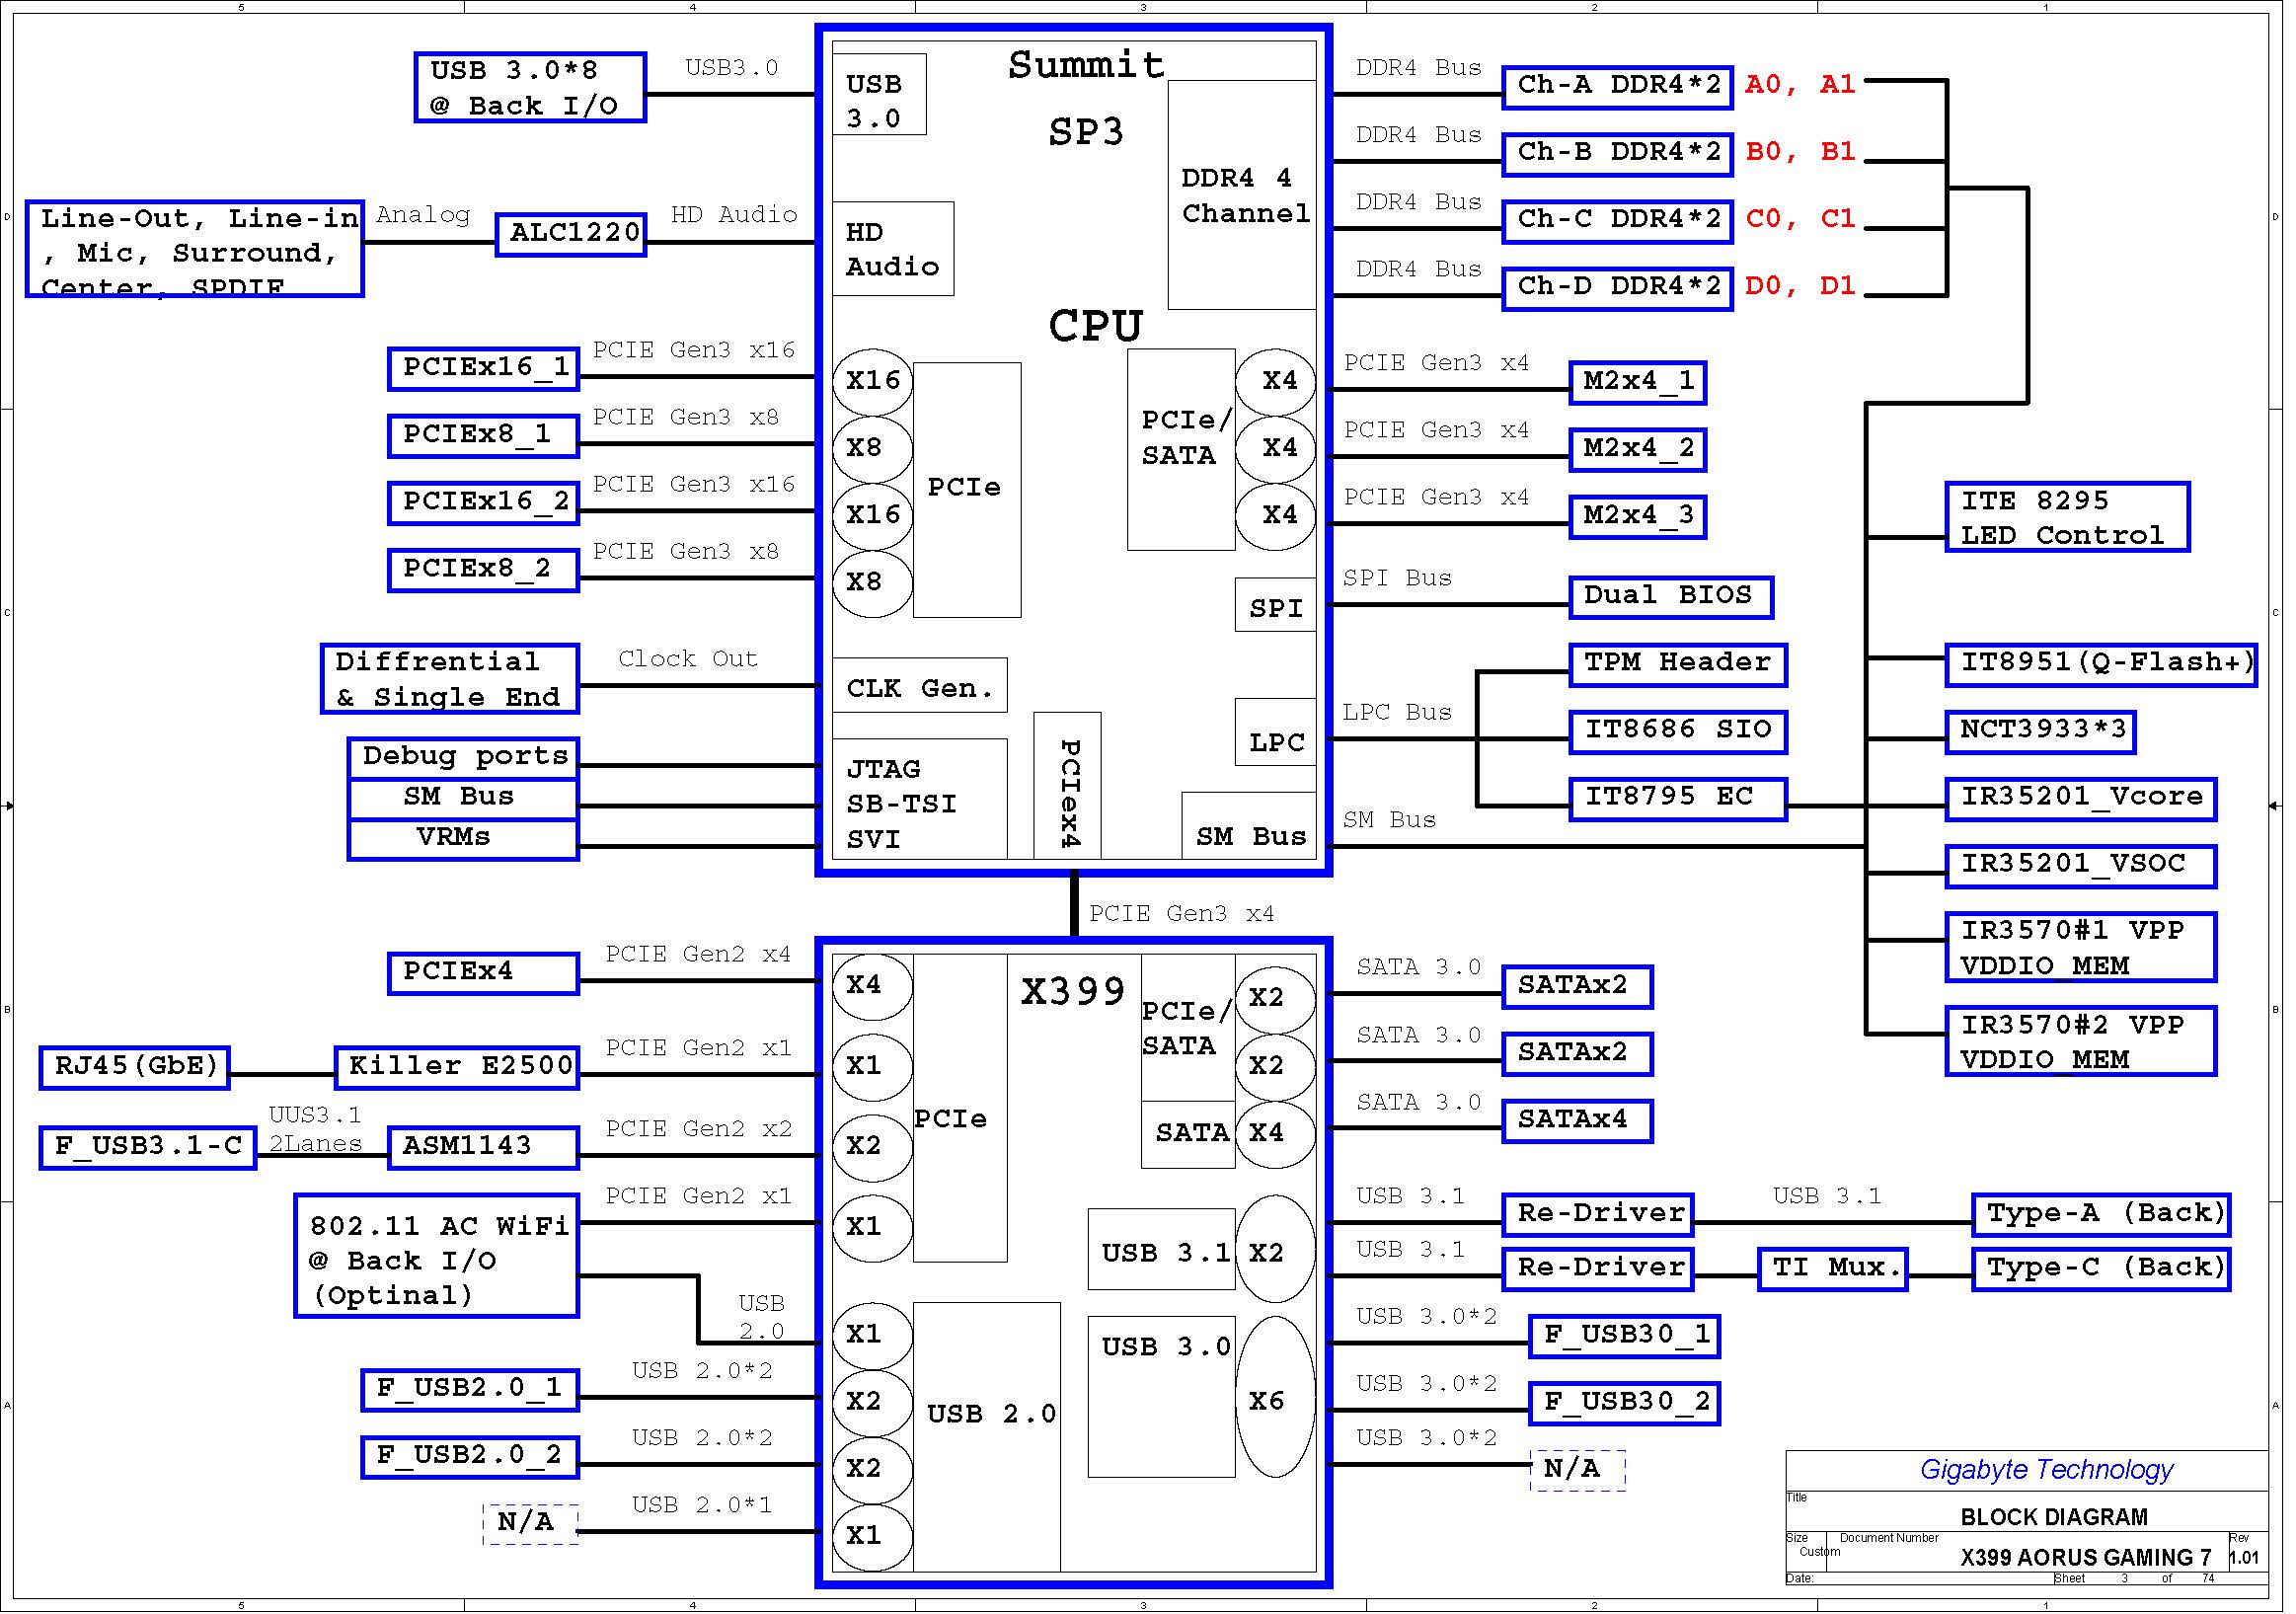
Task: Select the 'IT8951(Q-Flash+)' block
Action: (x=2101, y=665)
